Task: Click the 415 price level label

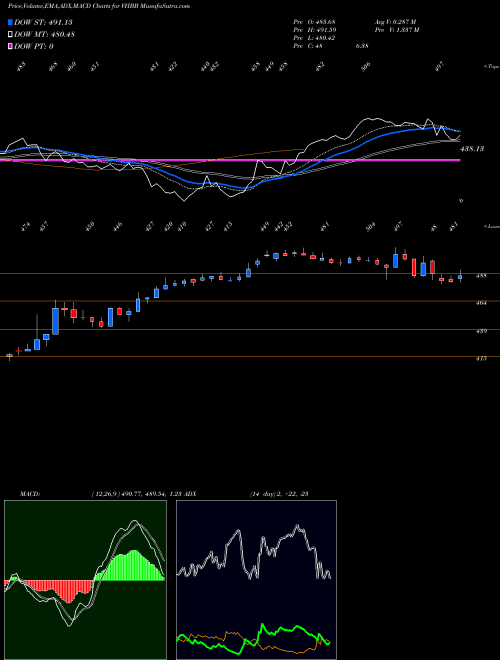Action: point(481,359)
